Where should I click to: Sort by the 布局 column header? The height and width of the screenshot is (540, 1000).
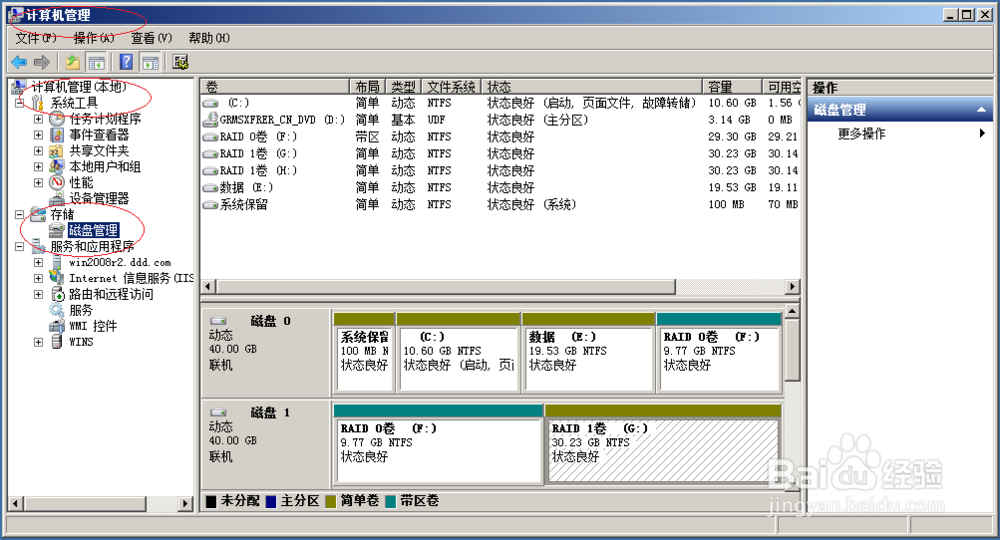click(x=367, y=87)
